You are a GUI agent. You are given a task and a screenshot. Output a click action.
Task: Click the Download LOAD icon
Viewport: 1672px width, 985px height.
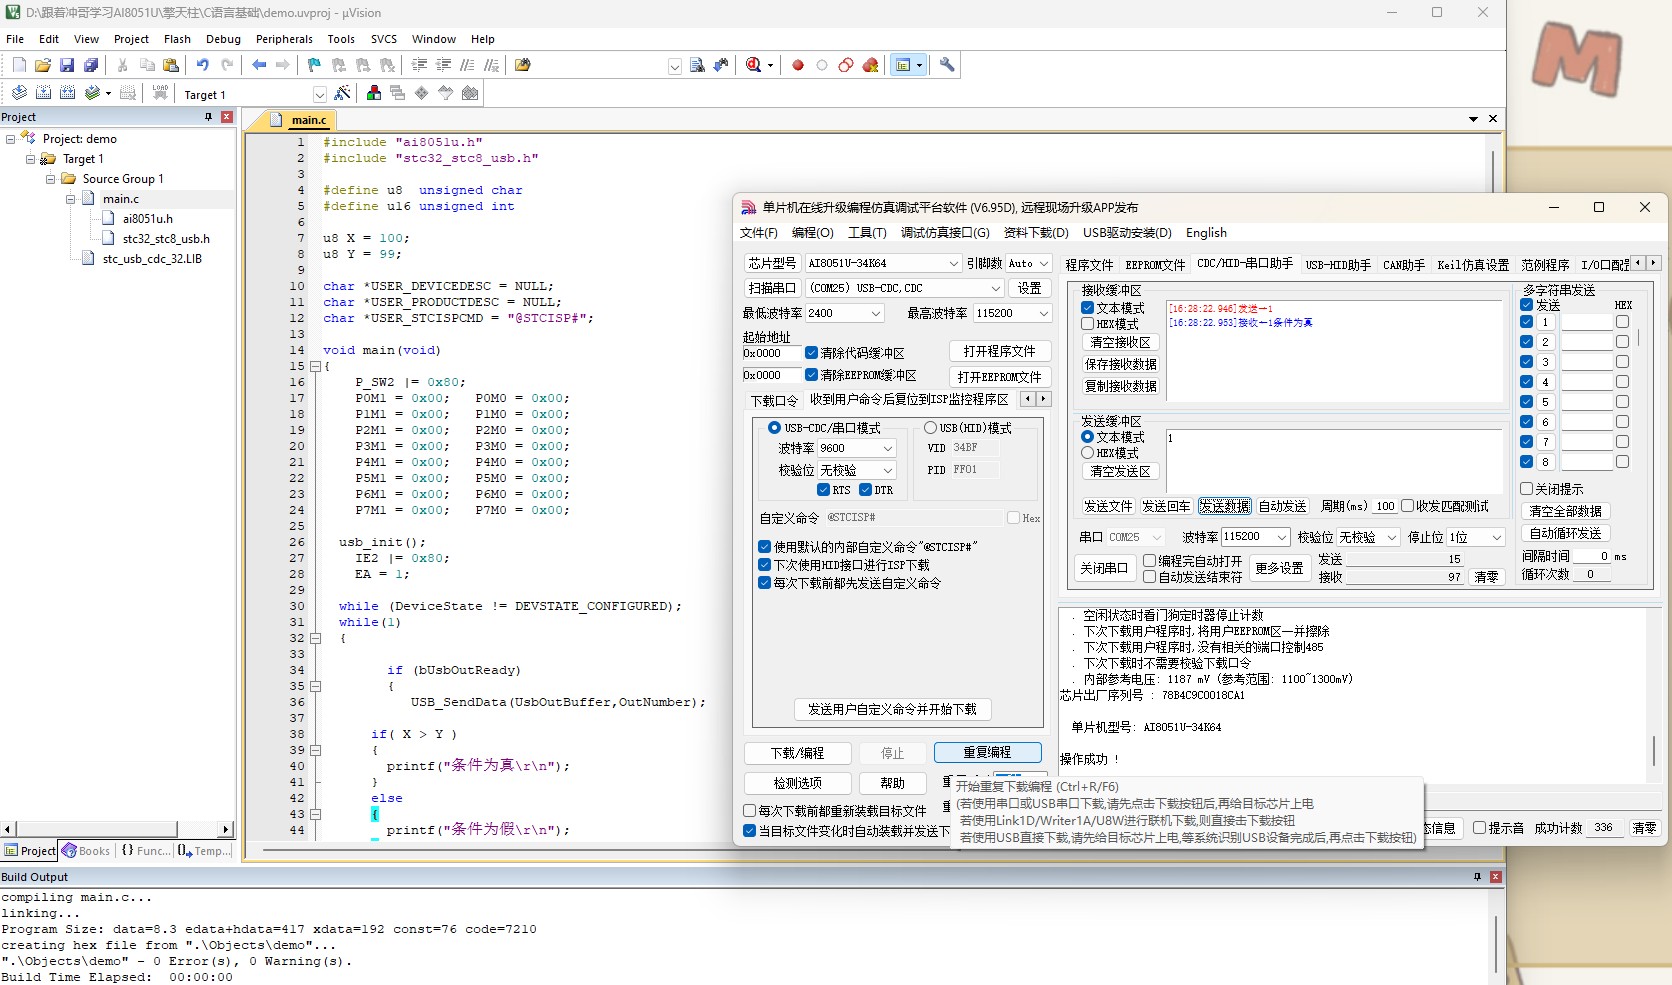pos(160,93)
